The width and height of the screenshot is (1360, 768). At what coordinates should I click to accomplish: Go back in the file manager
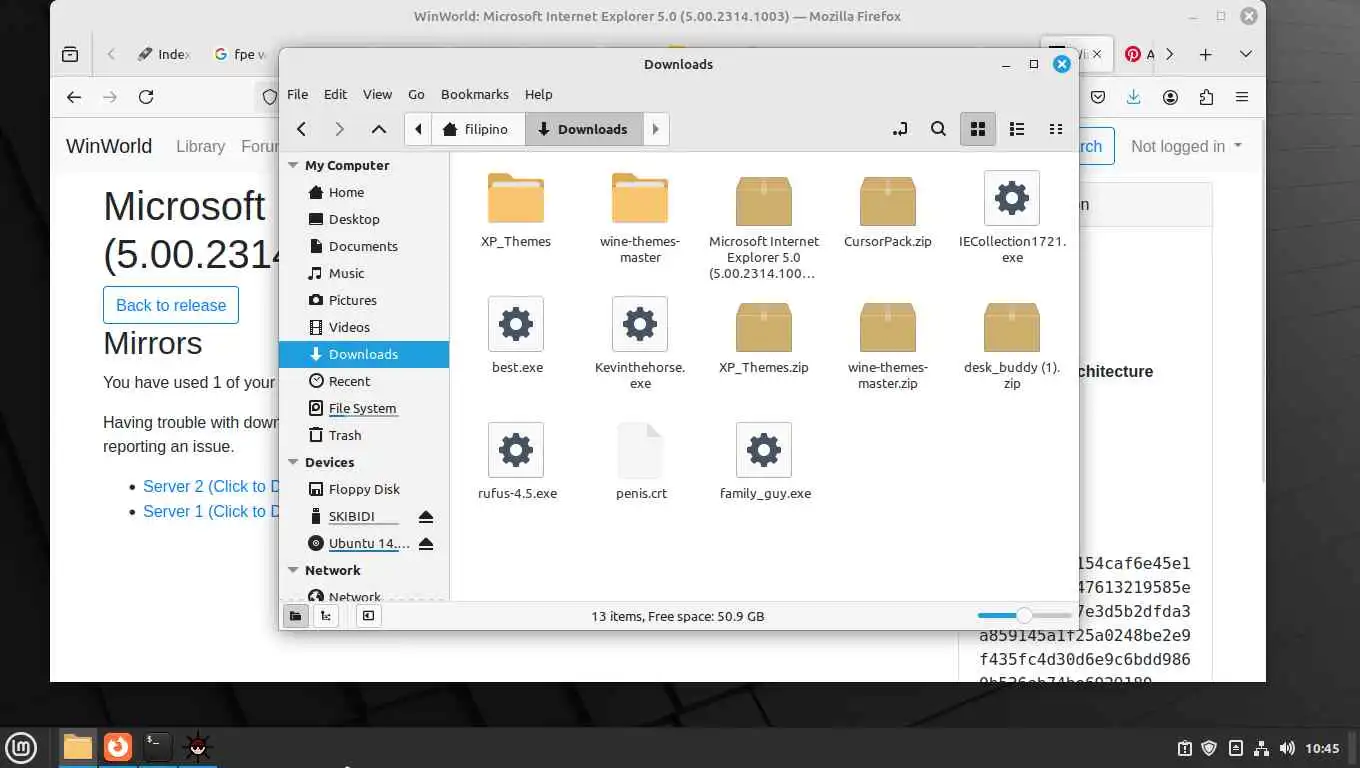(301, 129)
